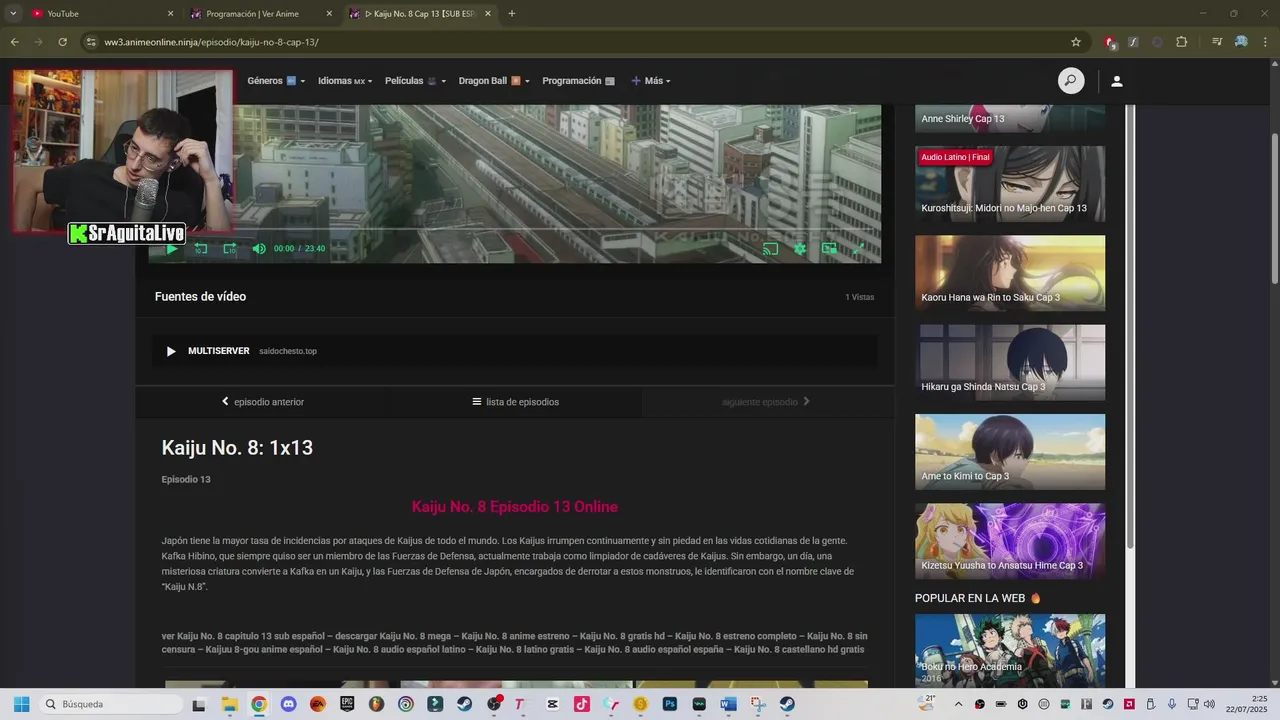Click the sidebar inner scrollbar
1280x720 pixels.
click(1131, 325)
